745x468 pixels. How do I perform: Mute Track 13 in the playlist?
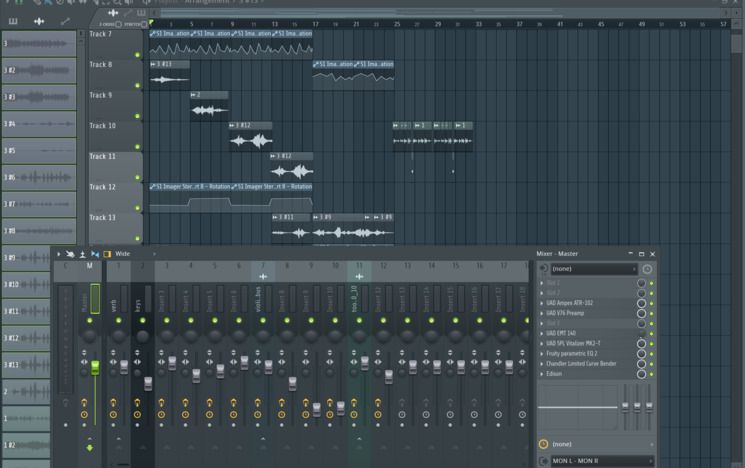(x=137, y=239)
